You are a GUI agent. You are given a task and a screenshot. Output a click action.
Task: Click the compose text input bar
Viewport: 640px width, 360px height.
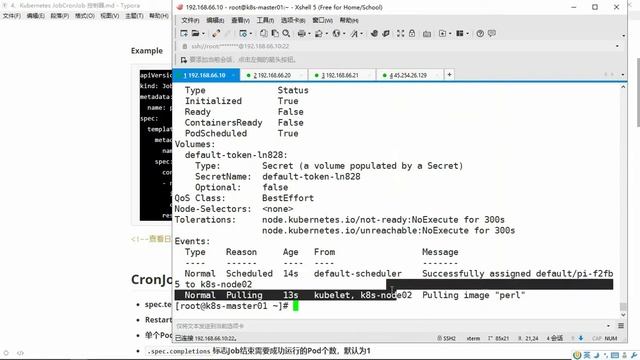390,326
